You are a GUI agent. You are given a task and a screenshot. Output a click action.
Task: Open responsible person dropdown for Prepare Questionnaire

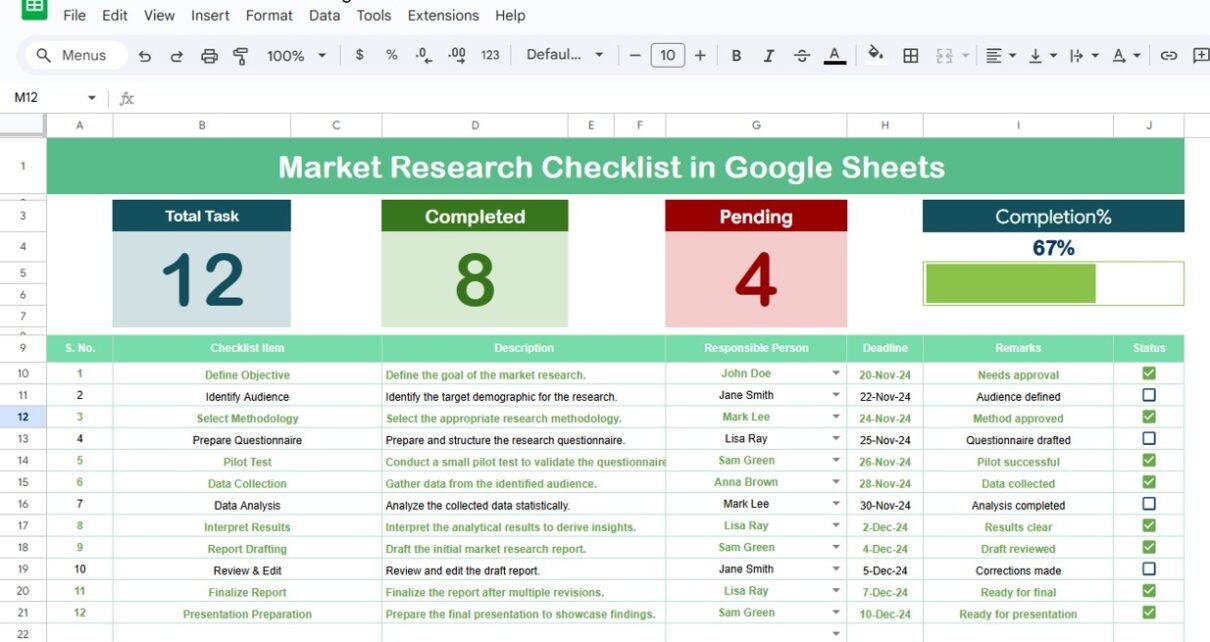pos(836,438)
